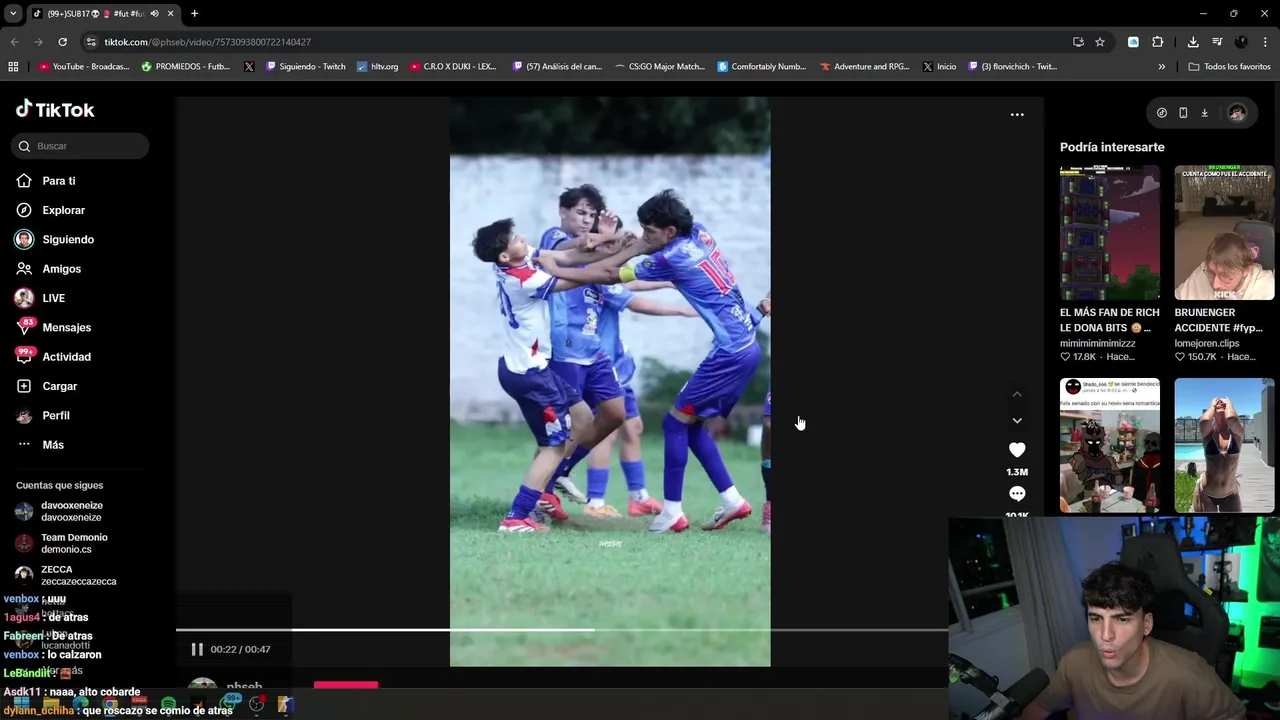Open the C.R.O X DUKI bookmark
Screen dimensions: 1280x720
pos(453,67)
